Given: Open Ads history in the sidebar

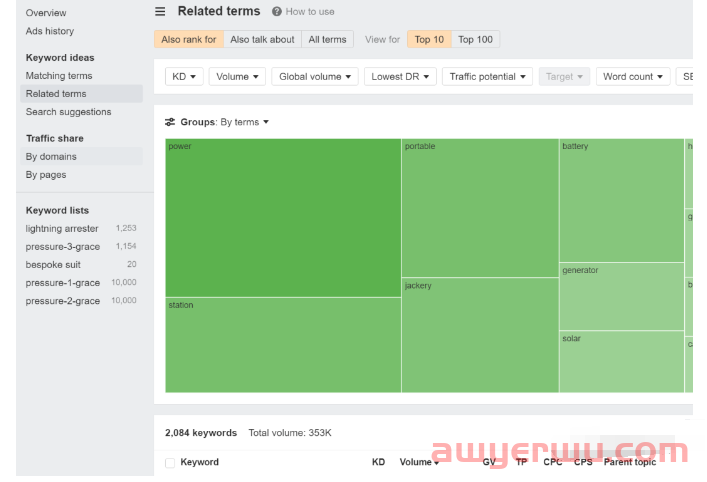Looking at the screenshot, I should coord(50,31).
